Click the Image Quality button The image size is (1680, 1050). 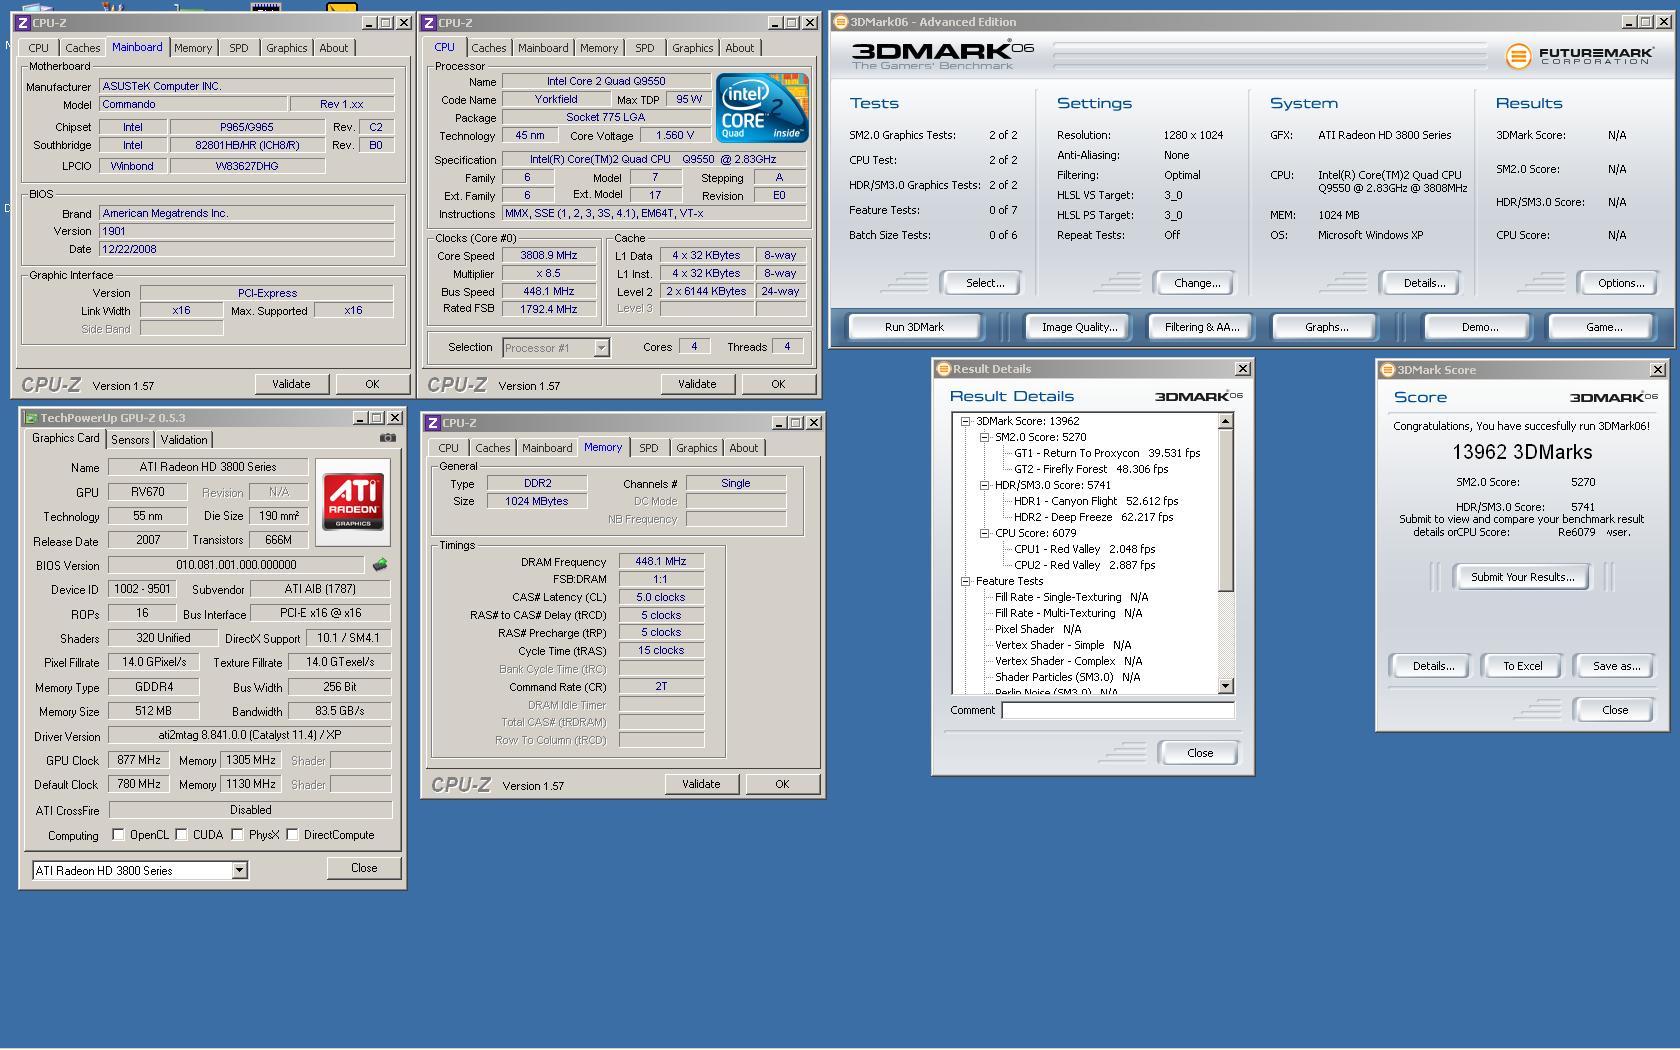tap(1079, 327)
